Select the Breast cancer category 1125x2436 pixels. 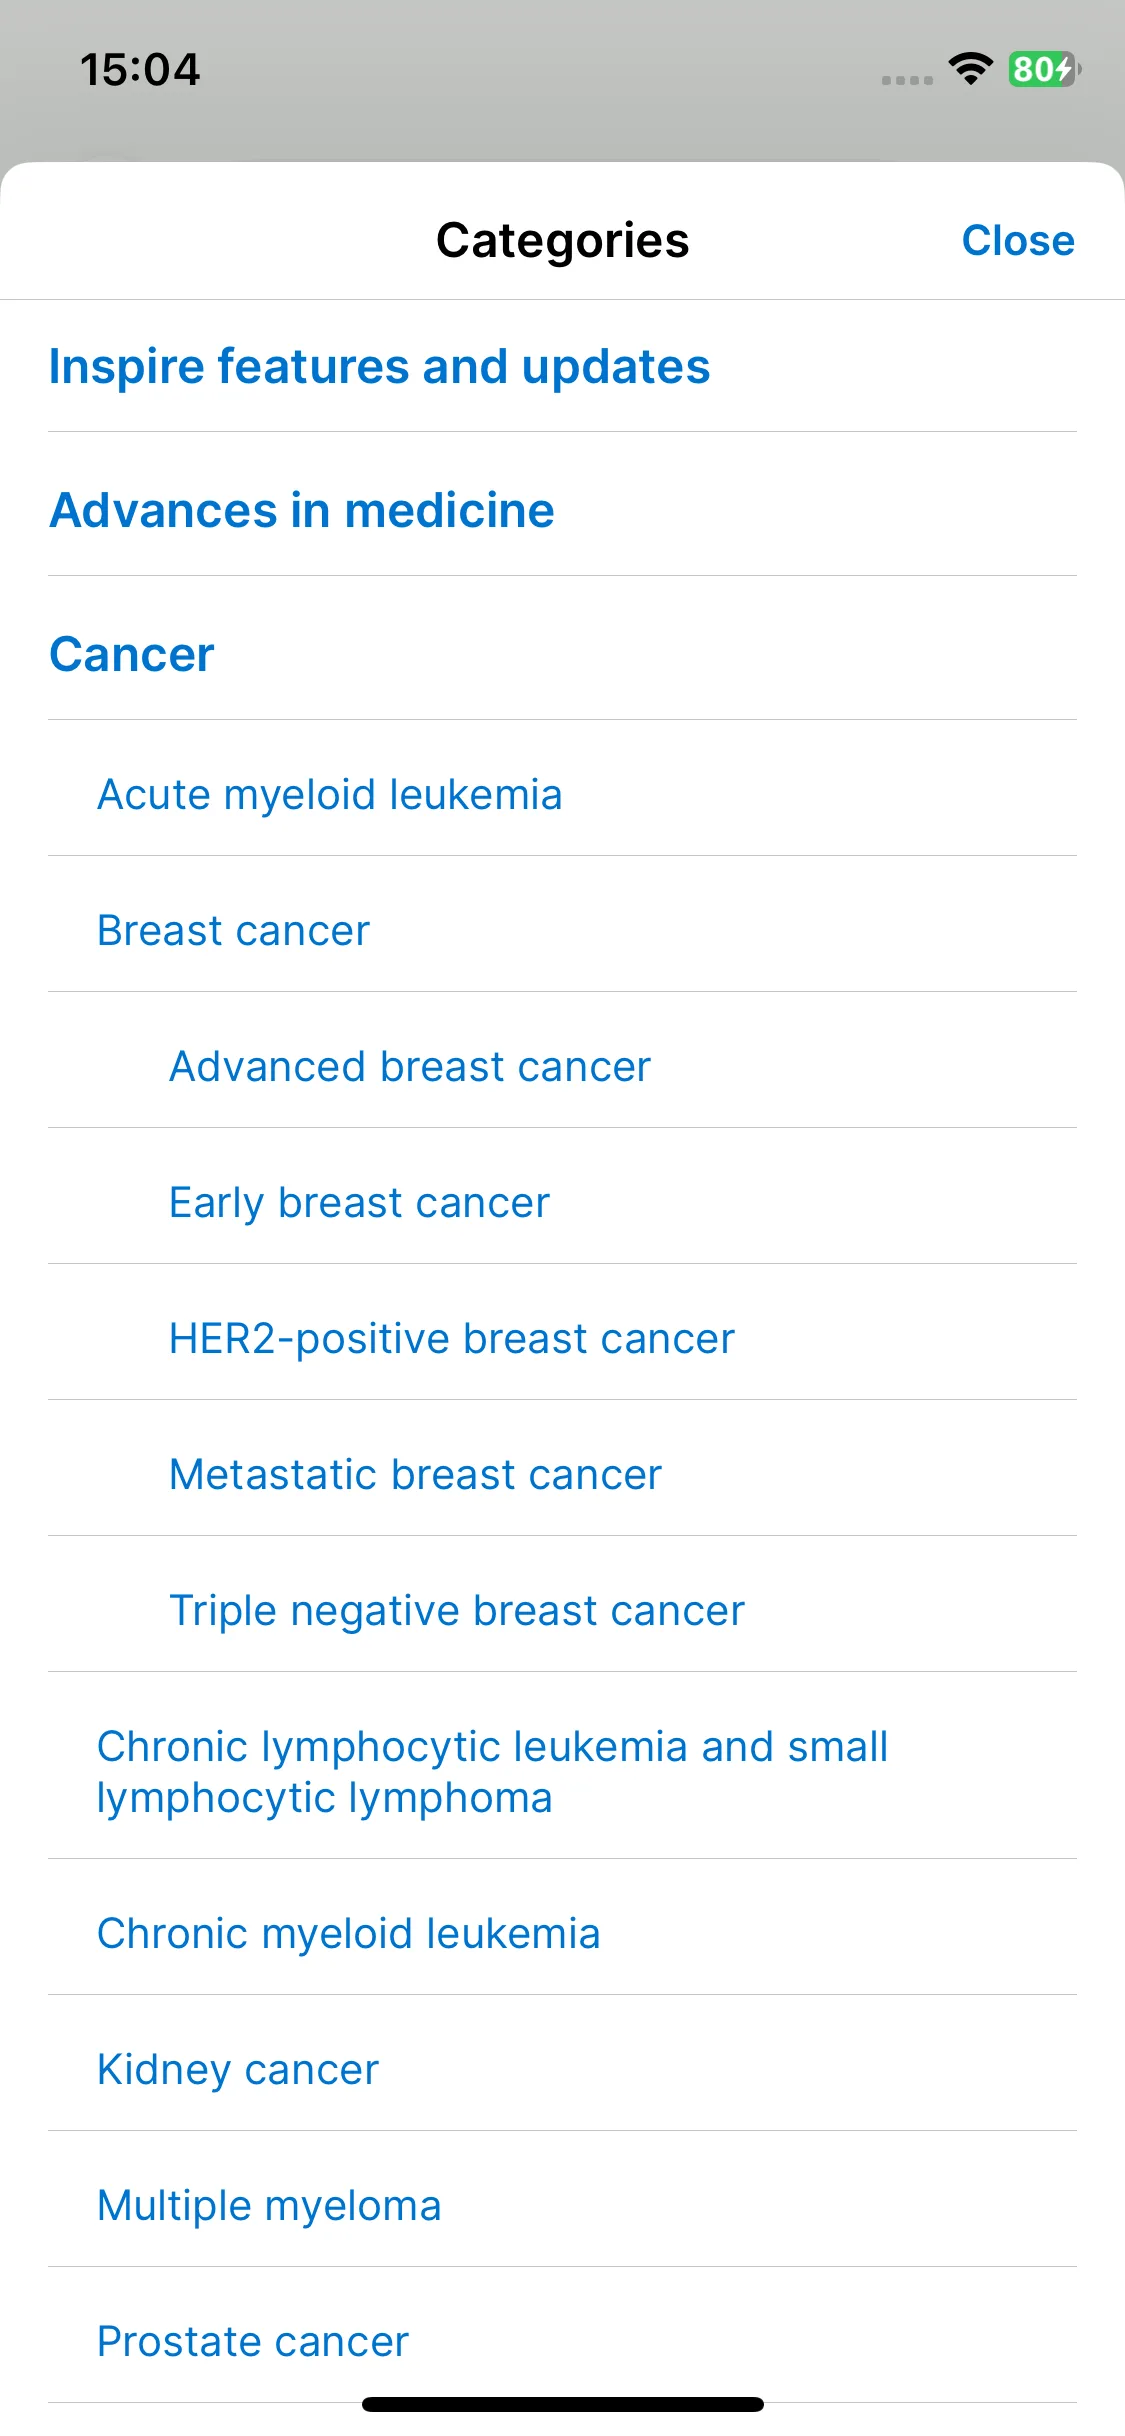click(x=562, y=931)
